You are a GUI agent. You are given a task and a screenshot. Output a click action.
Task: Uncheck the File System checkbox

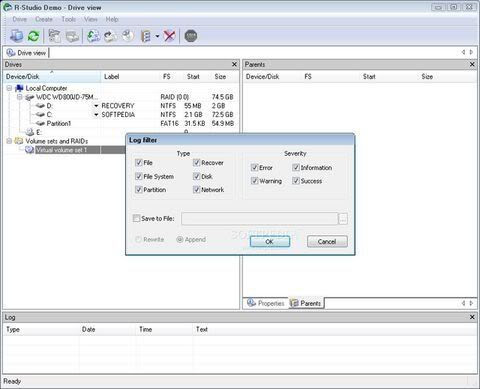[139, 176]
